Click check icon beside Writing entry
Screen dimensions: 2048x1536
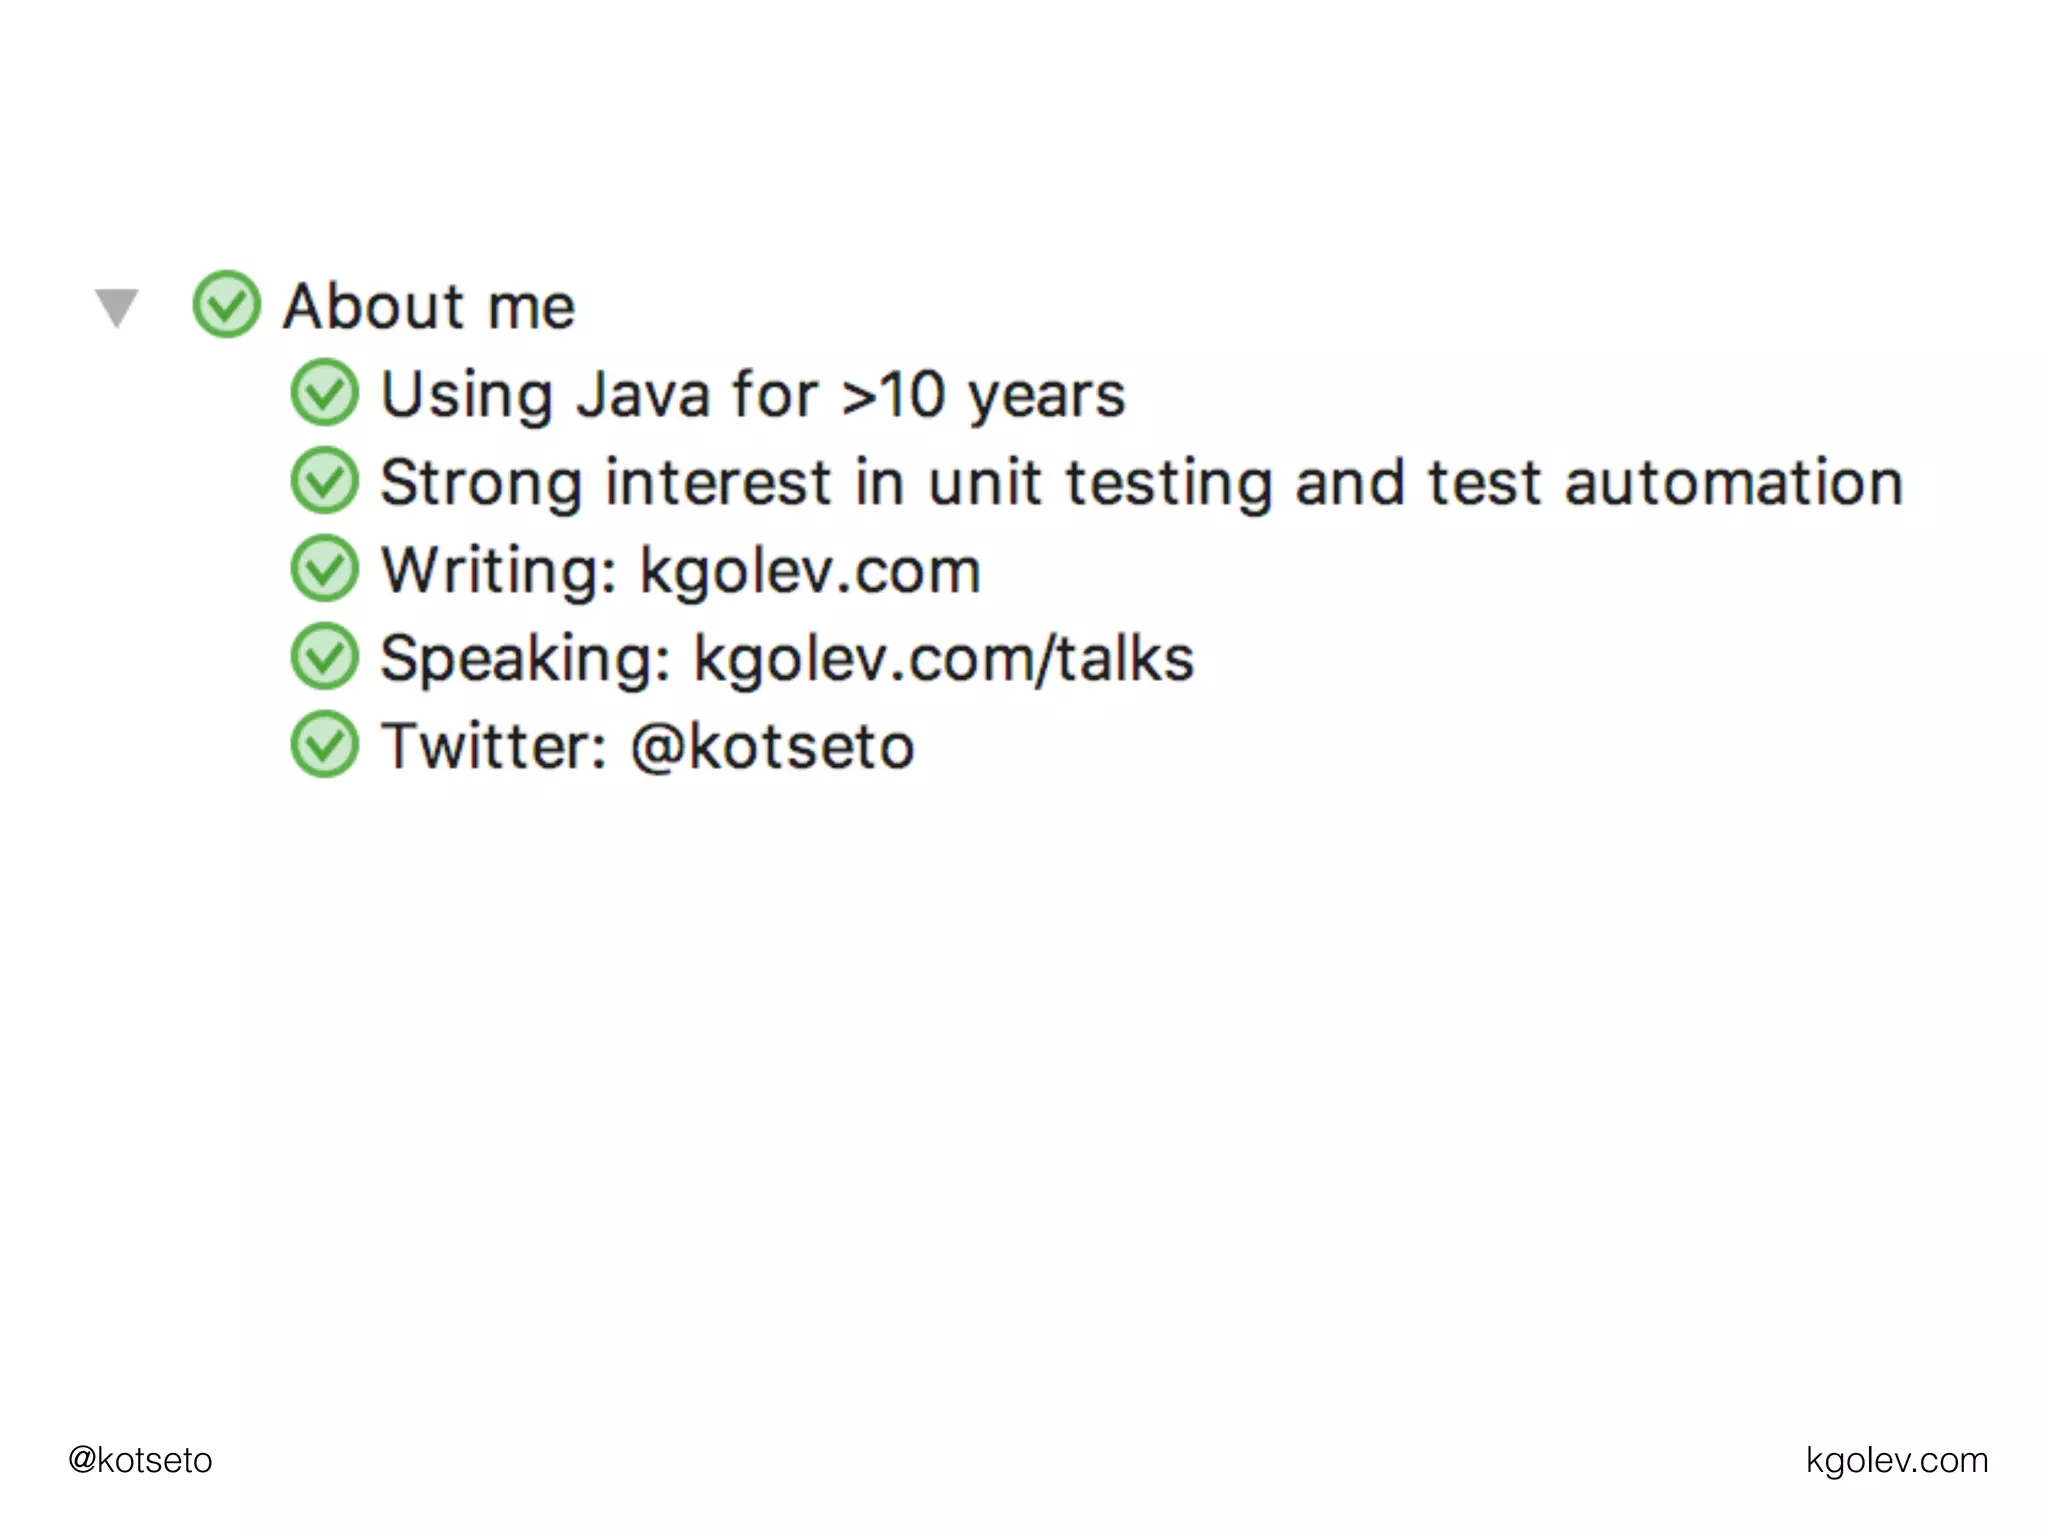(x=324, y=569)
